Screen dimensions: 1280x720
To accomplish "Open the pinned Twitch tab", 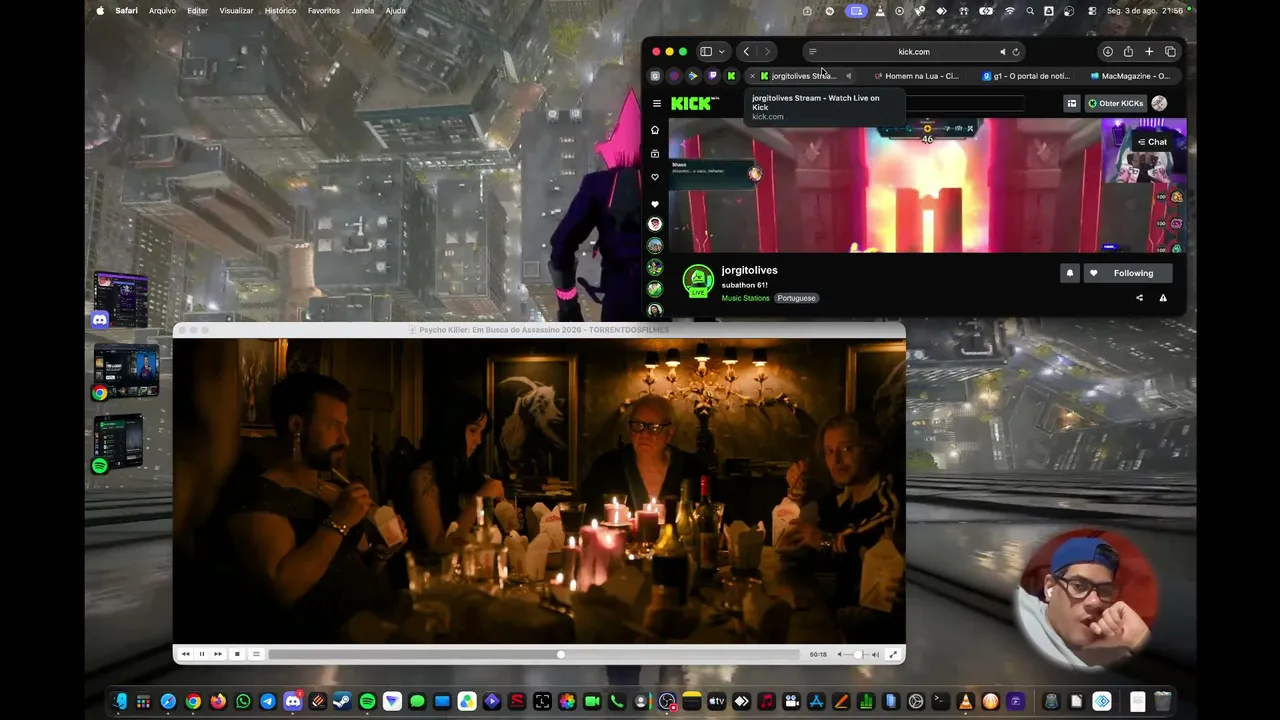I will click(x=713, y=76).
